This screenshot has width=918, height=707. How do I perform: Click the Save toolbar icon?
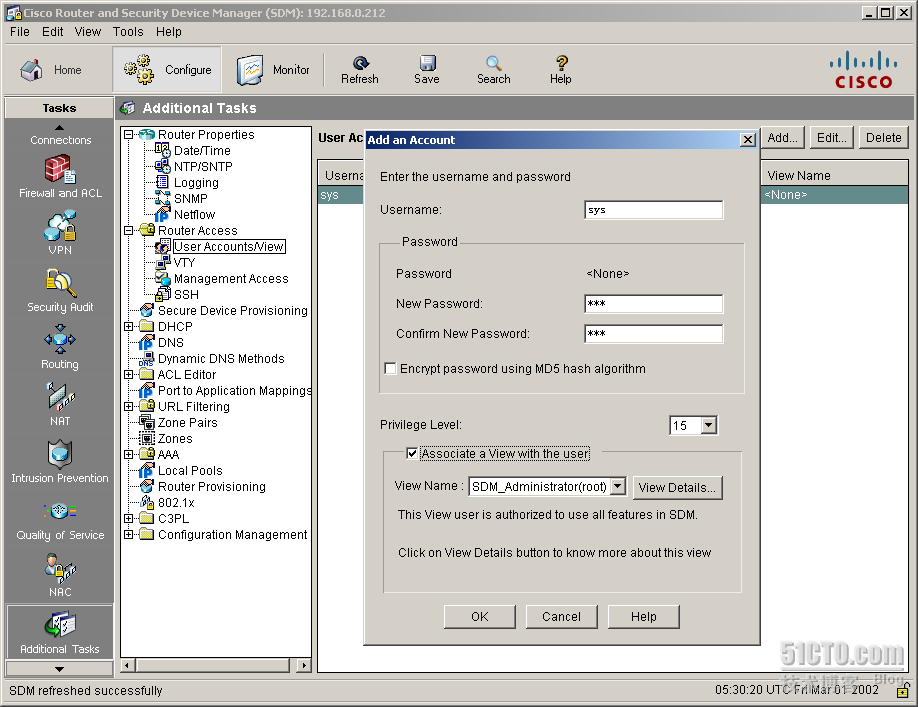pyautogui.click(x=427, y=70)
